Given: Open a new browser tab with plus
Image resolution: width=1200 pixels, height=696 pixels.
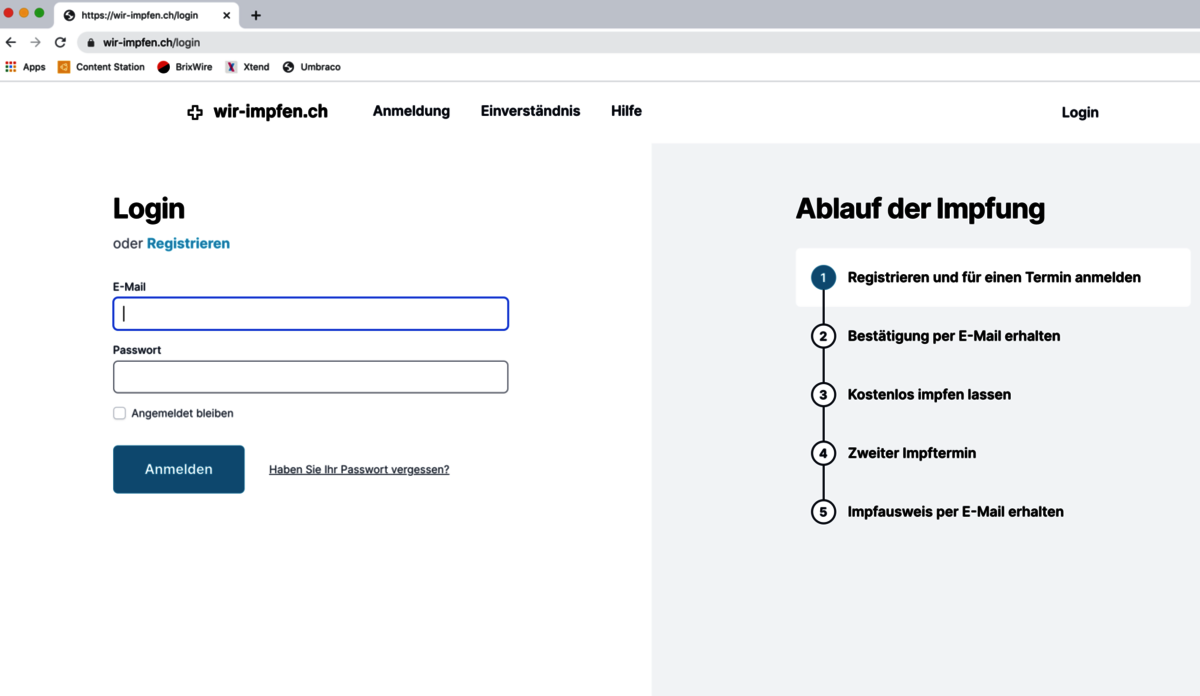Looking at the screenshot, I should (256, 15).
